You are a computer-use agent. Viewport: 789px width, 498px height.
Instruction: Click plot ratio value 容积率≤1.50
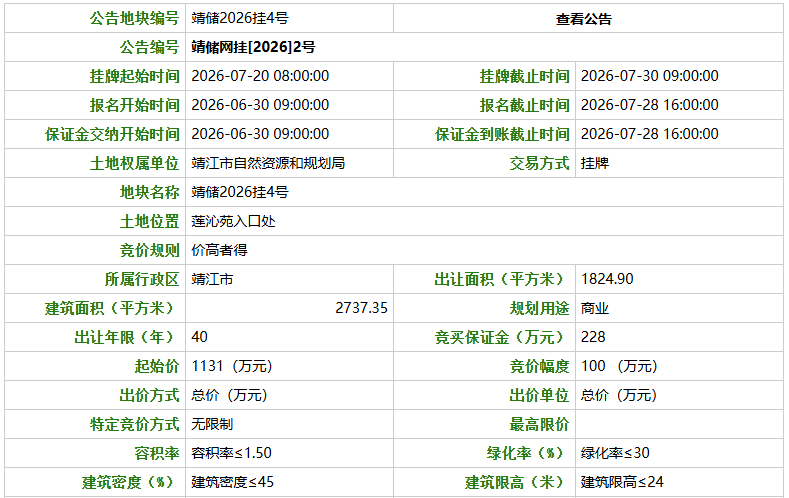coord(231,453)
